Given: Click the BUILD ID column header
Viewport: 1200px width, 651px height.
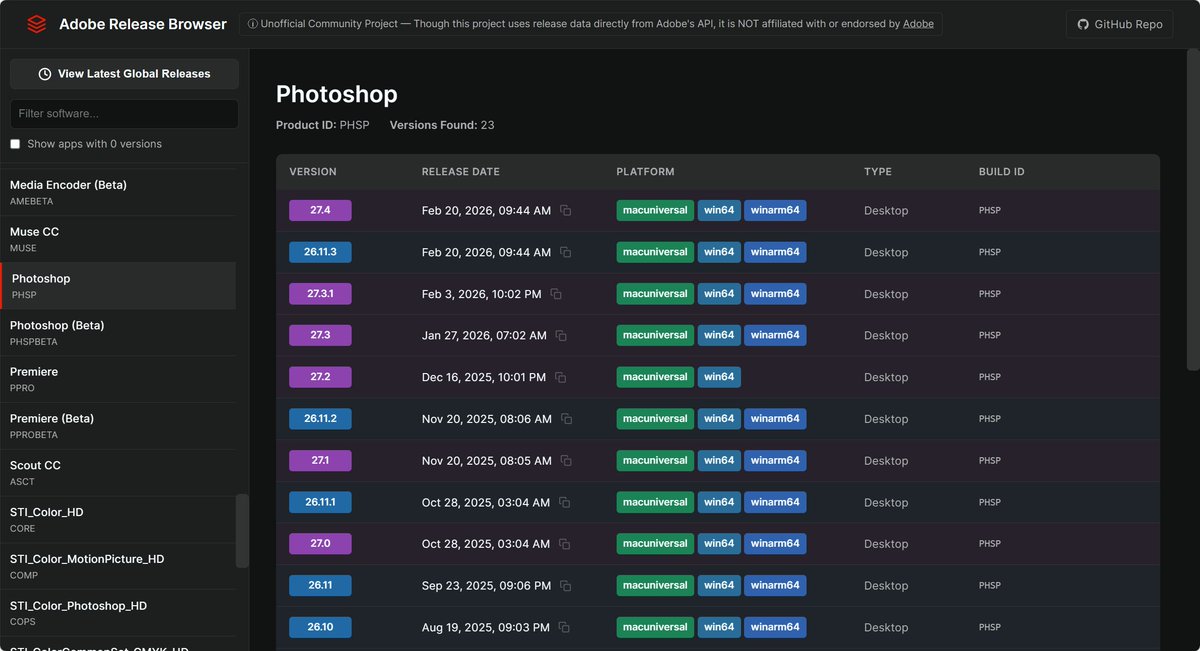Looking at the screenshot, I should pyautogui.click(x=1002, y=172).
